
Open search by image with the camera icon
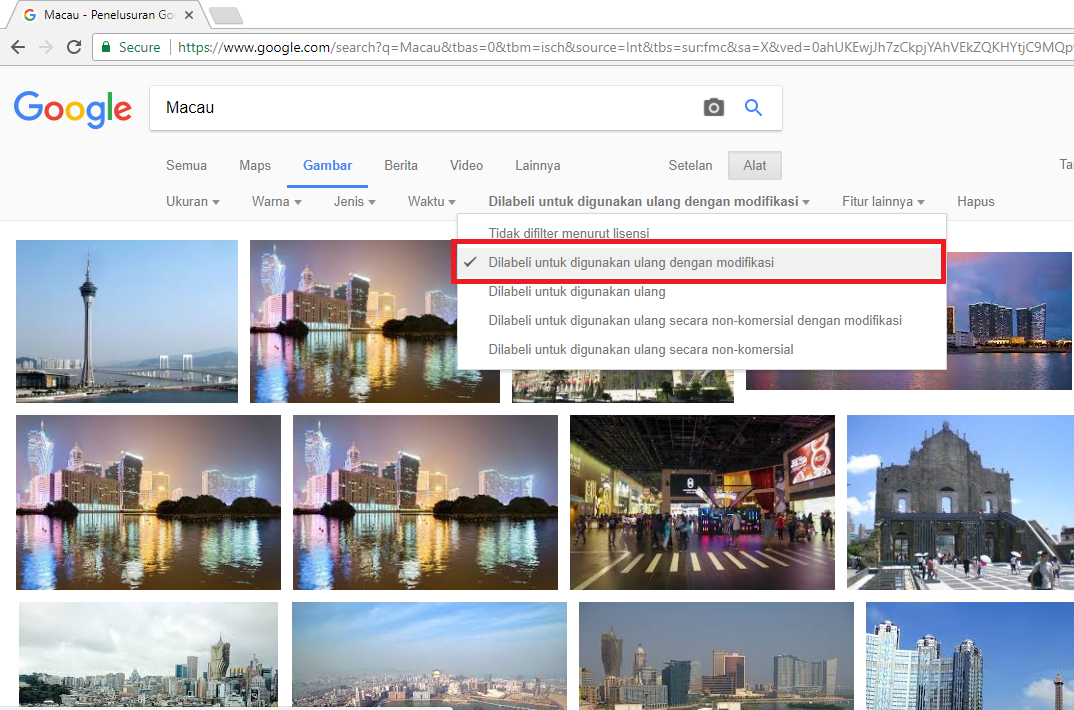tap(714, 107)
